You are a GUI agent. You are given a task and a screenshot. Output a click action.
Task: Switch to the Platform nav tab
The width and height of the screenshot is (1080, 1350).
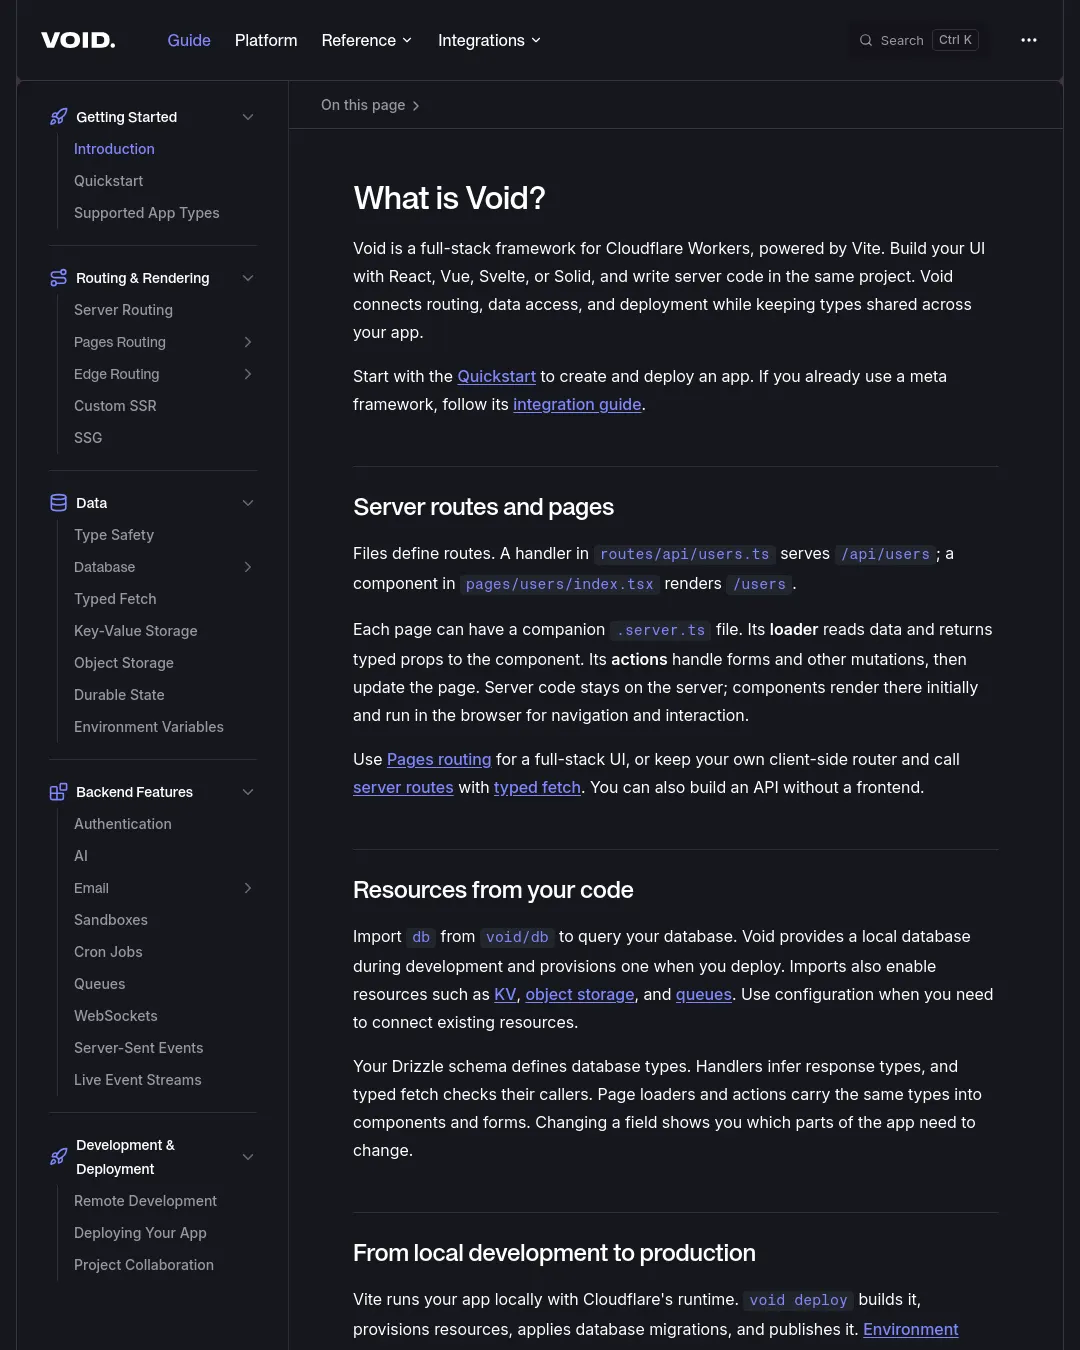266,40
